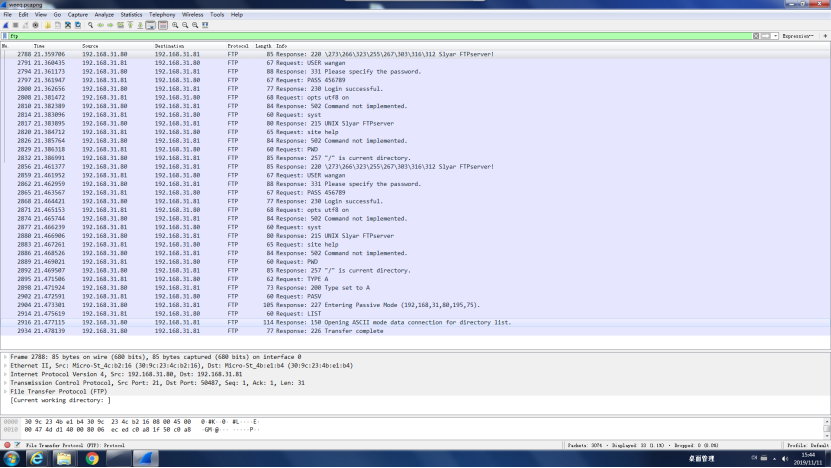Screen dimensions: 831x468
Task: Open the Windows Start menu
Action: 12,458
